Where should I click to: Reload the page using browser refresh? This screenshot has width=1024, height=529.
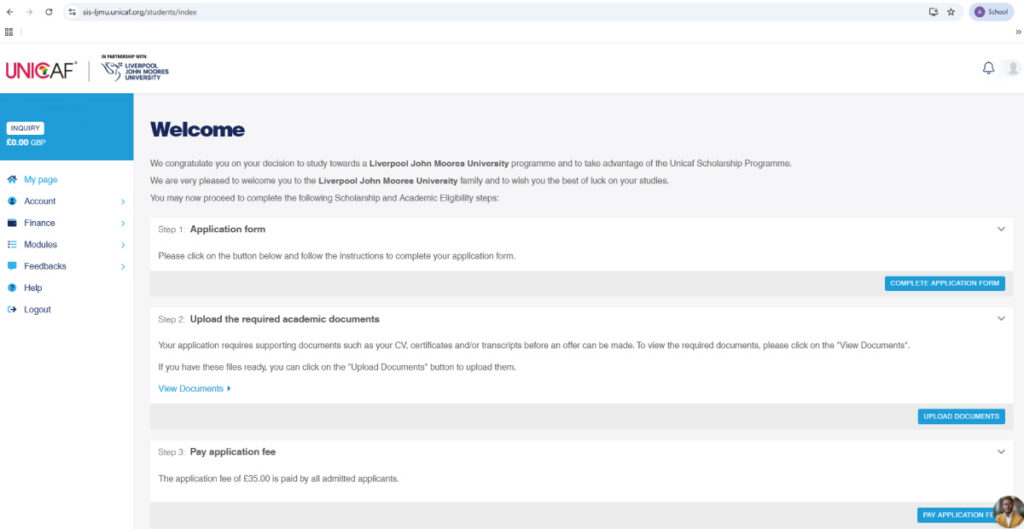48,12
